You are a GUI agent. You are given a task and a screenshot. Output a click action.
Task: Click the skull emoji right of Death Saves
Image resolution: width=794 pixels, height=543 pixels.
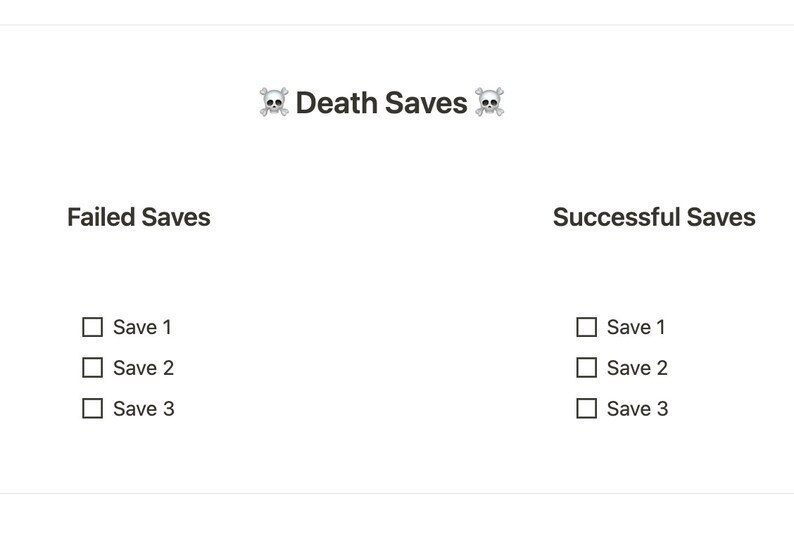coord(489,102)
